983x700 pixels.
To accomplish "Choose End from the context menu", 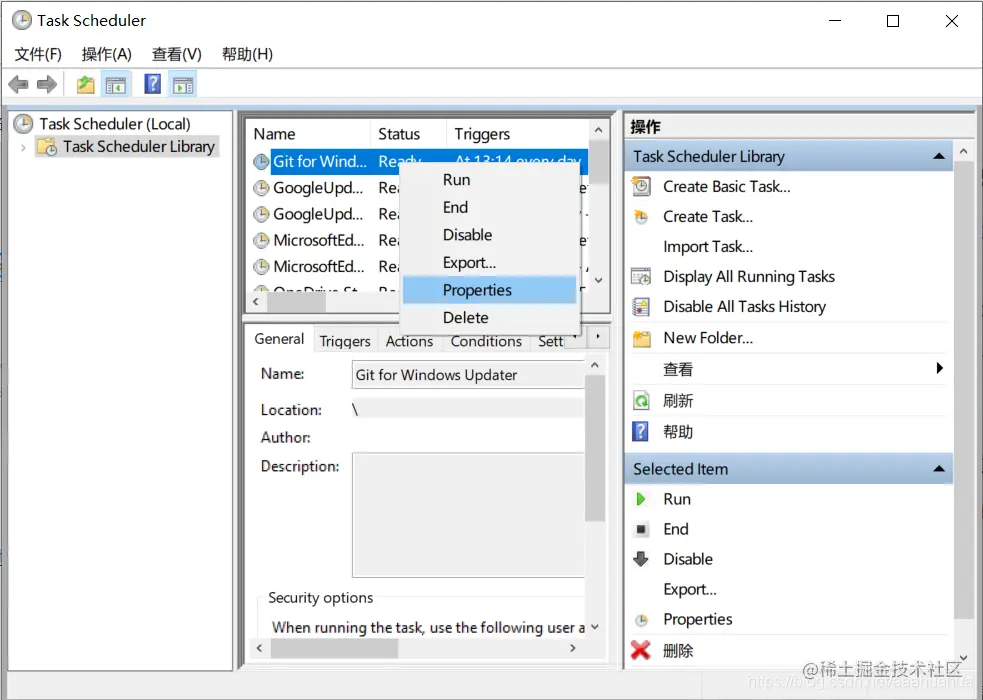I will coord(490,207).
